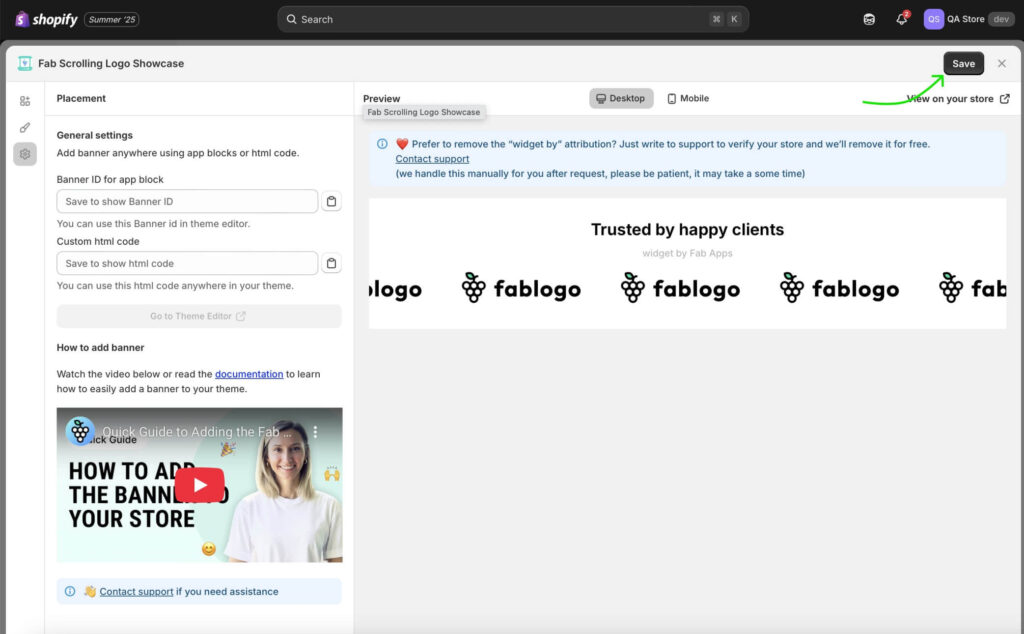The image size is (1024, 634).
Task: Click the info icon beside the wave emoji
Action: 70,591
